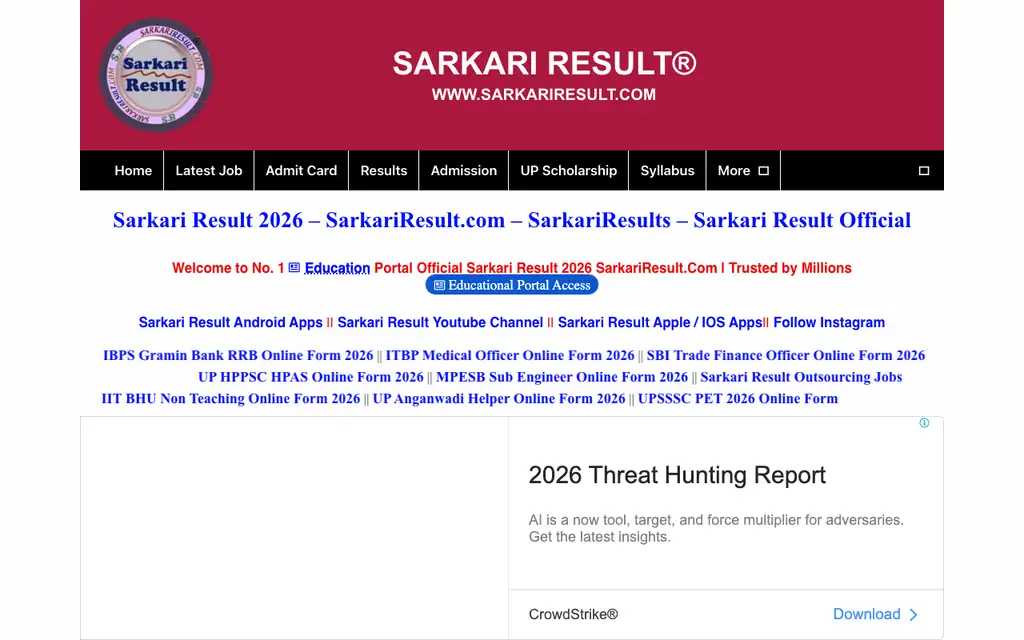Select the Admission menu item
Viewport: 1024px width, 640px height.
464,170
